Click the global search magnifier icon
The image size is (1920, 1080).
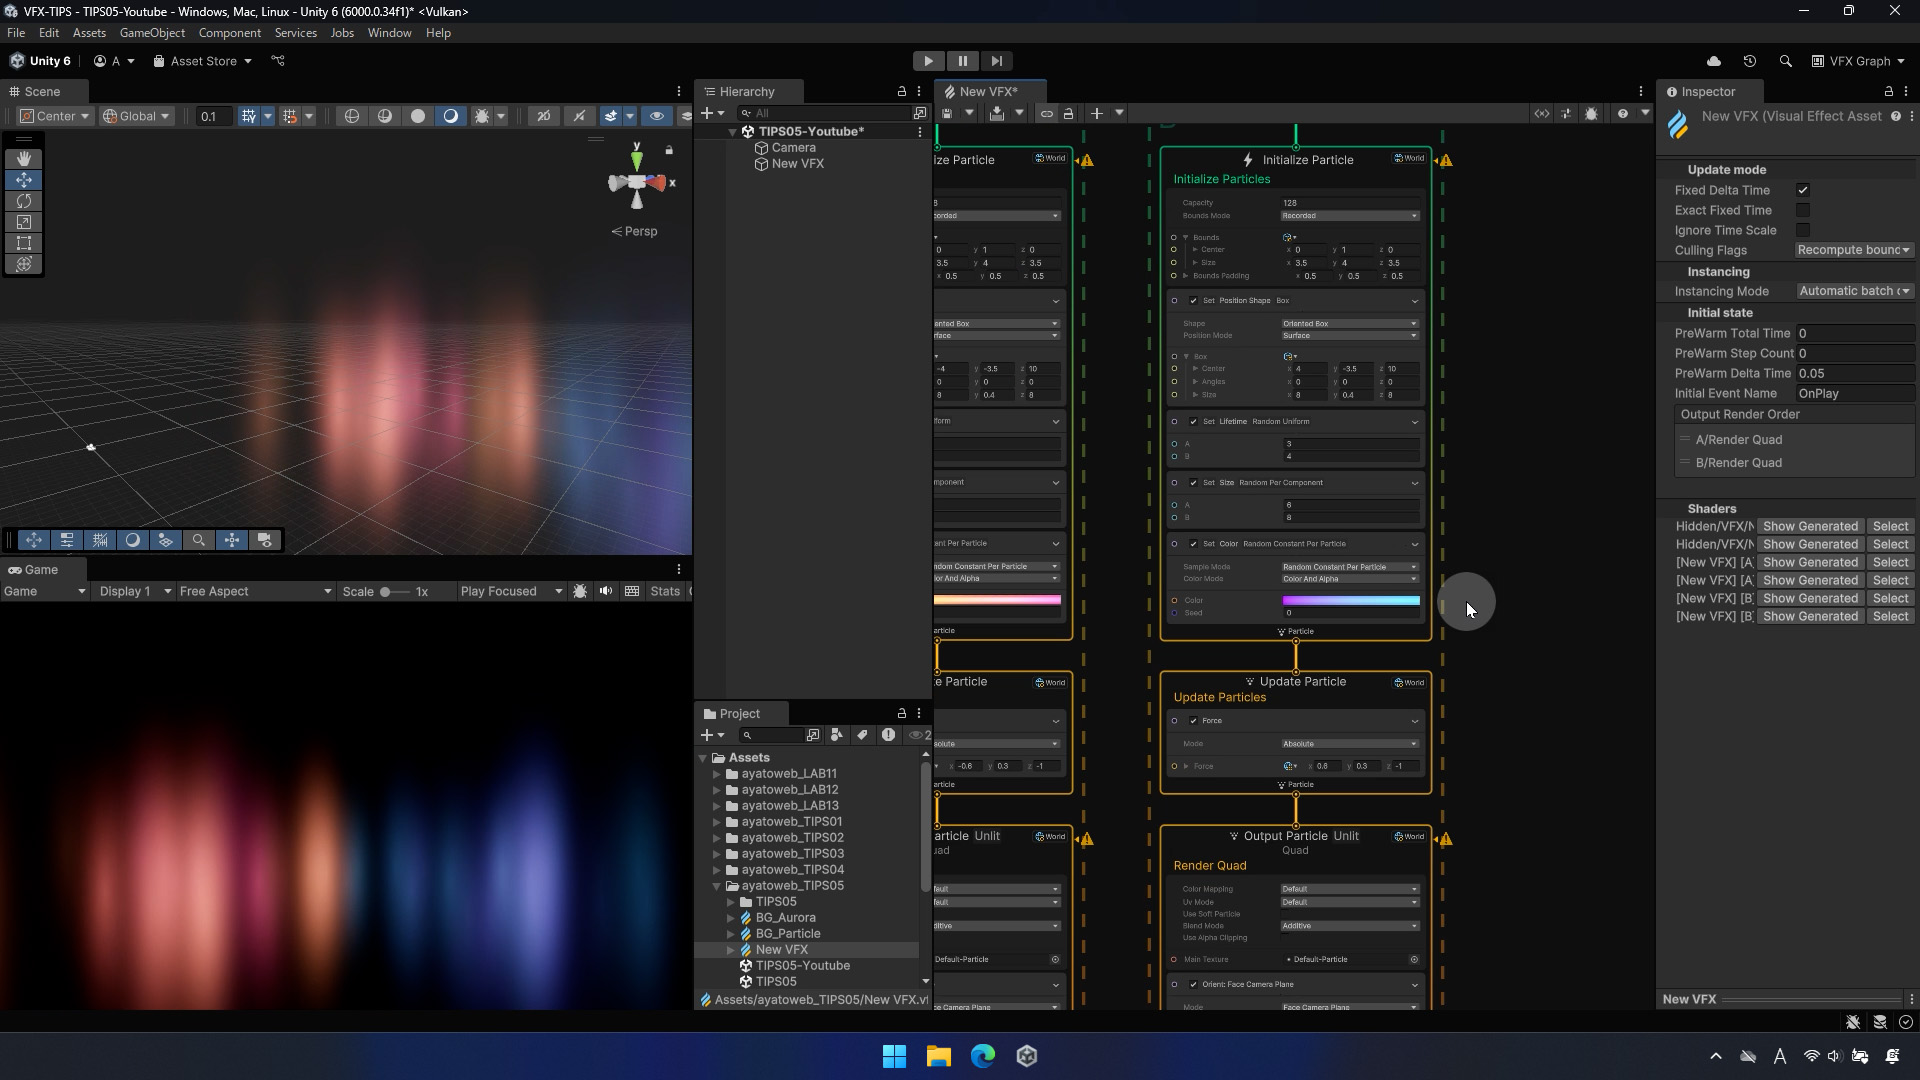1785,61
